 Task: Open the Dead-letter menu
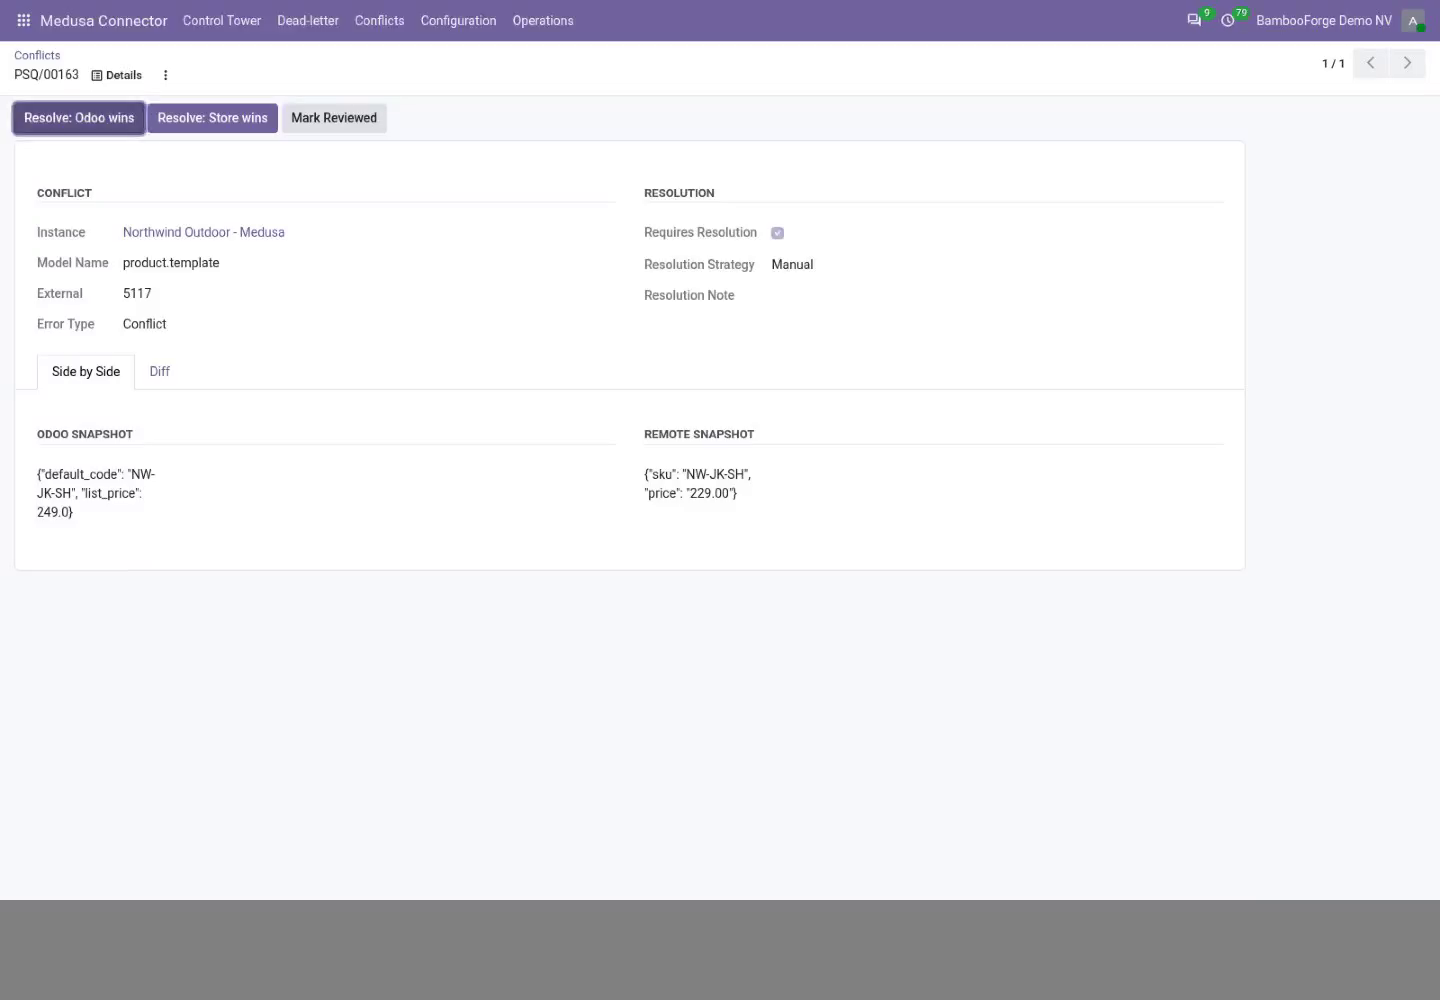(x=308, y=20)
